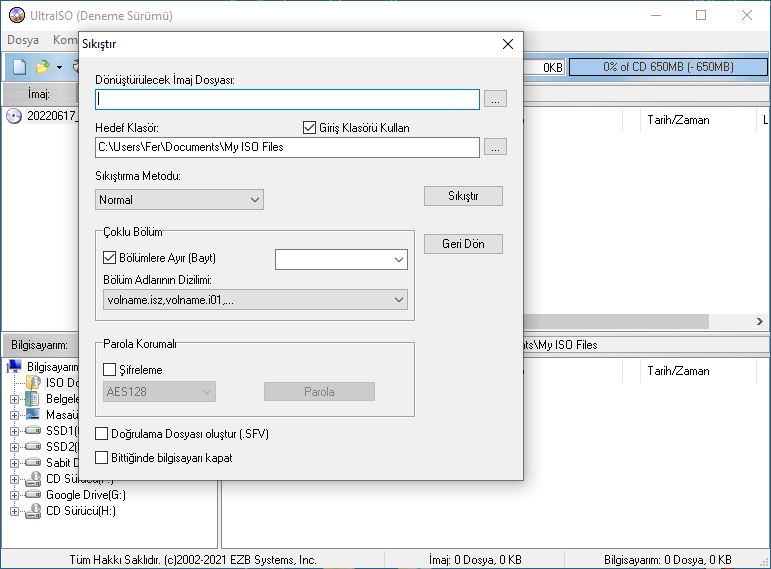Open the split size (Bayt) combo box
Viewport: 771px width, 569px height.
tap(341, 260)
